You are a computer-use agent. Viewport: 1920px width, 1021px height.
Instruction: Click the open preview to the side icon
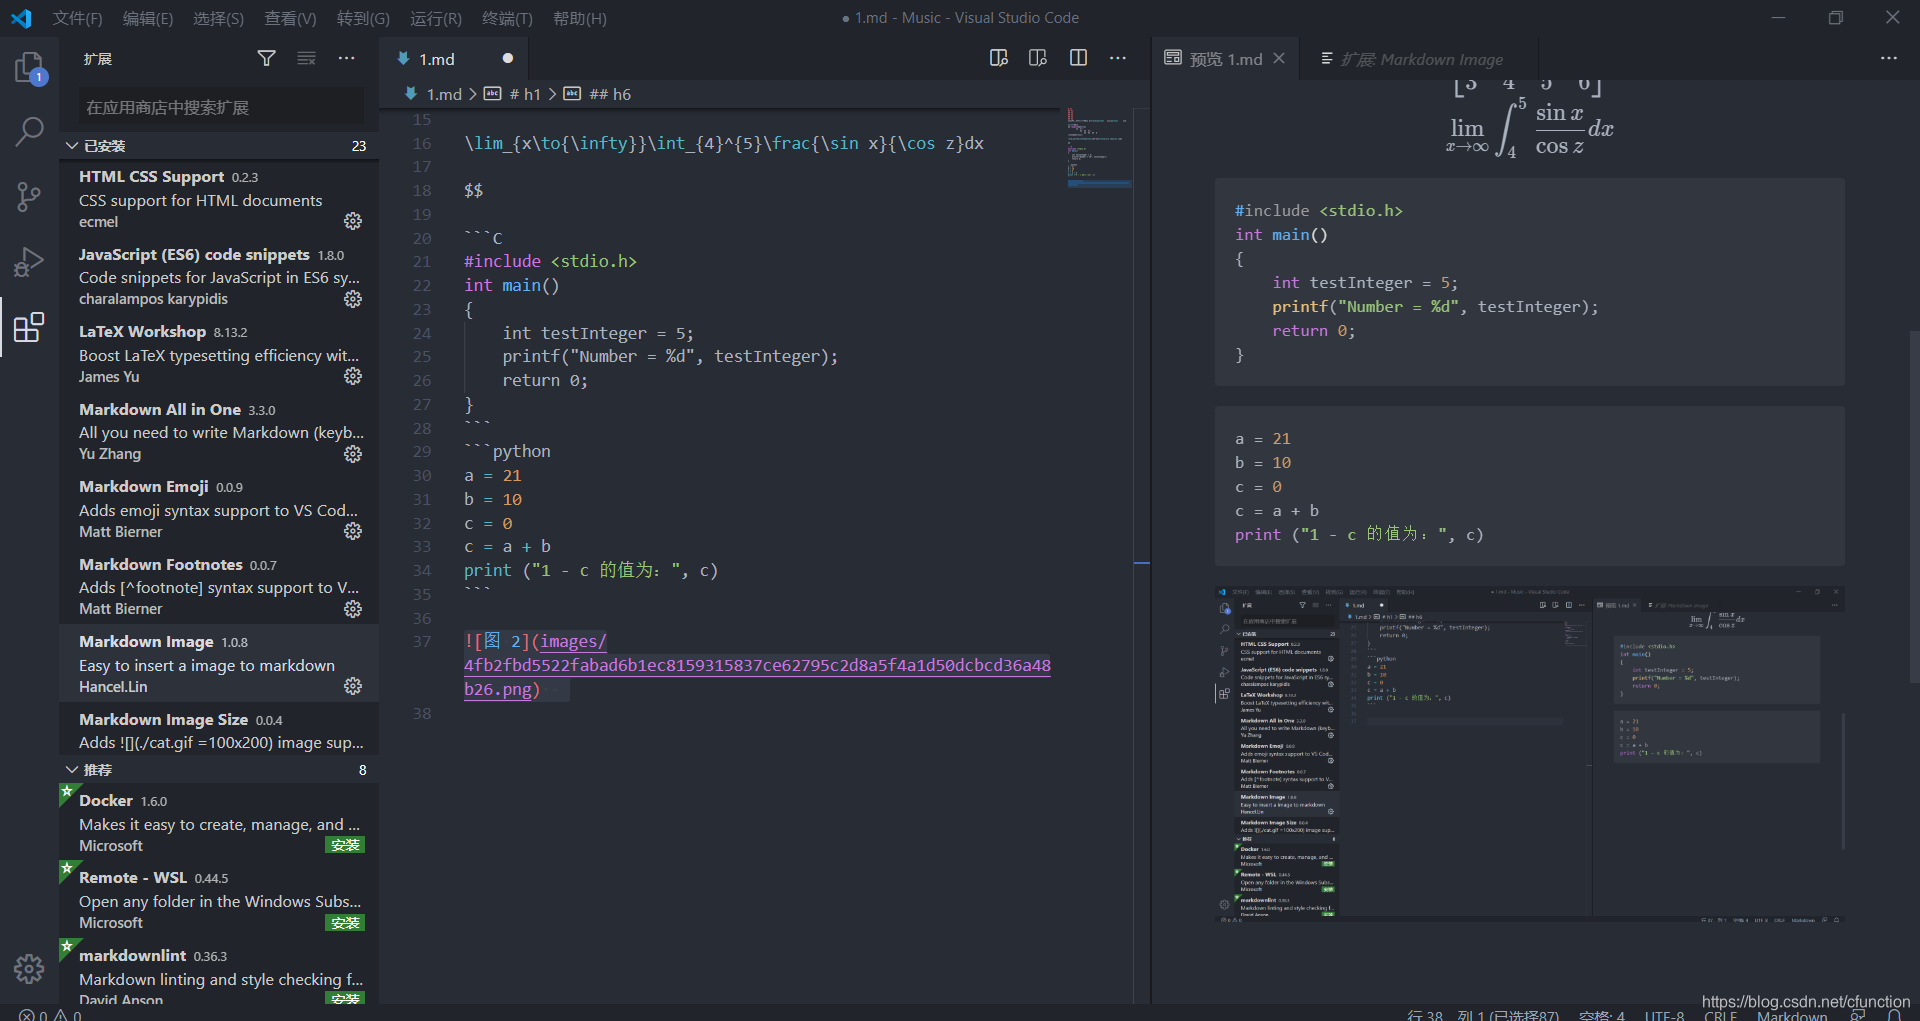click(1038, 58)
